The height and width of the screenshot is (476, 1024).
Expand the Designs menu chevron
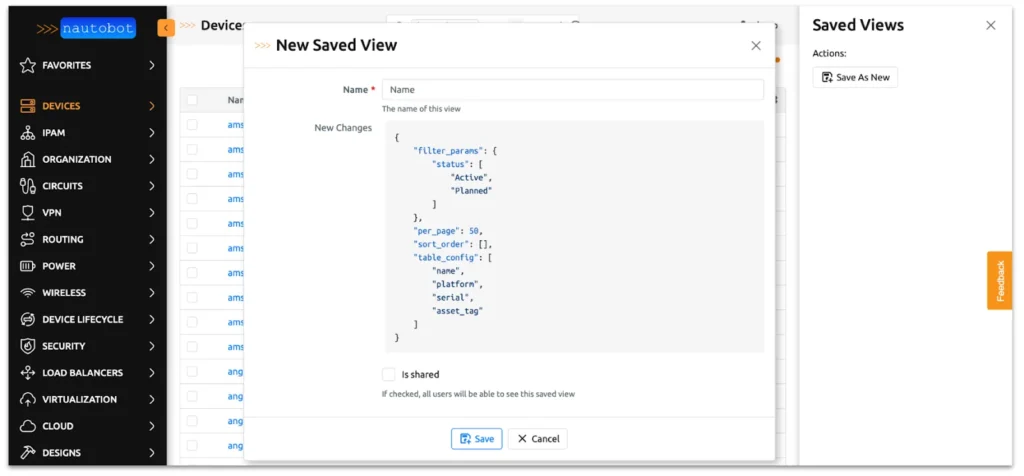152,453
